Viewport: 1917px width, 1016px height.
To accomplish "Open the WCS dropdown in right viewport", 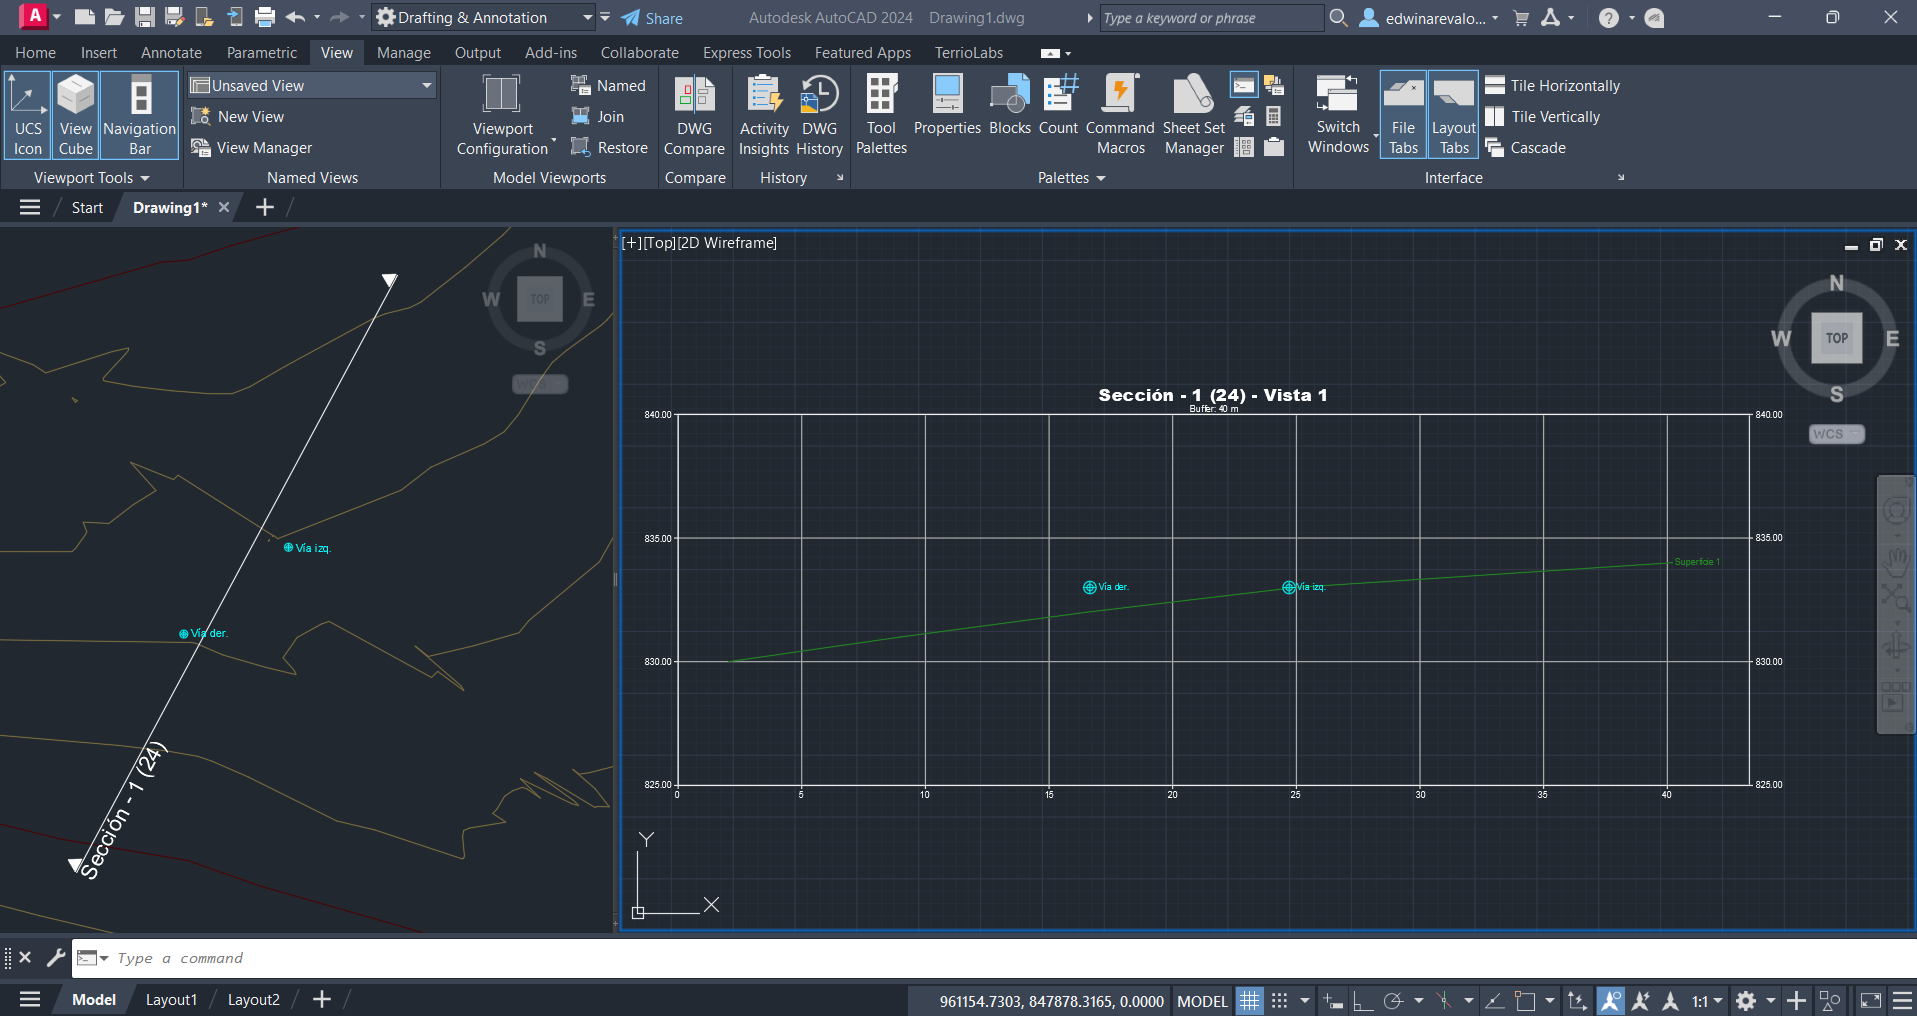I will [x=1837, y=434].
